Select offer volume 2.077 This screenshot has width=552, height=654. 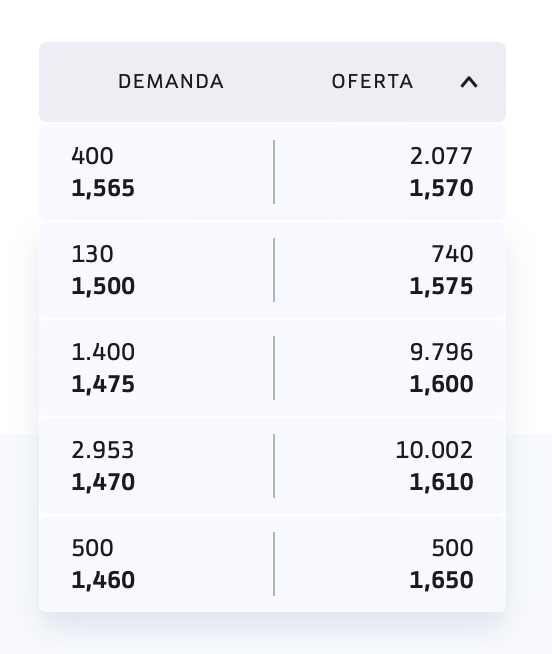(441, 156)
